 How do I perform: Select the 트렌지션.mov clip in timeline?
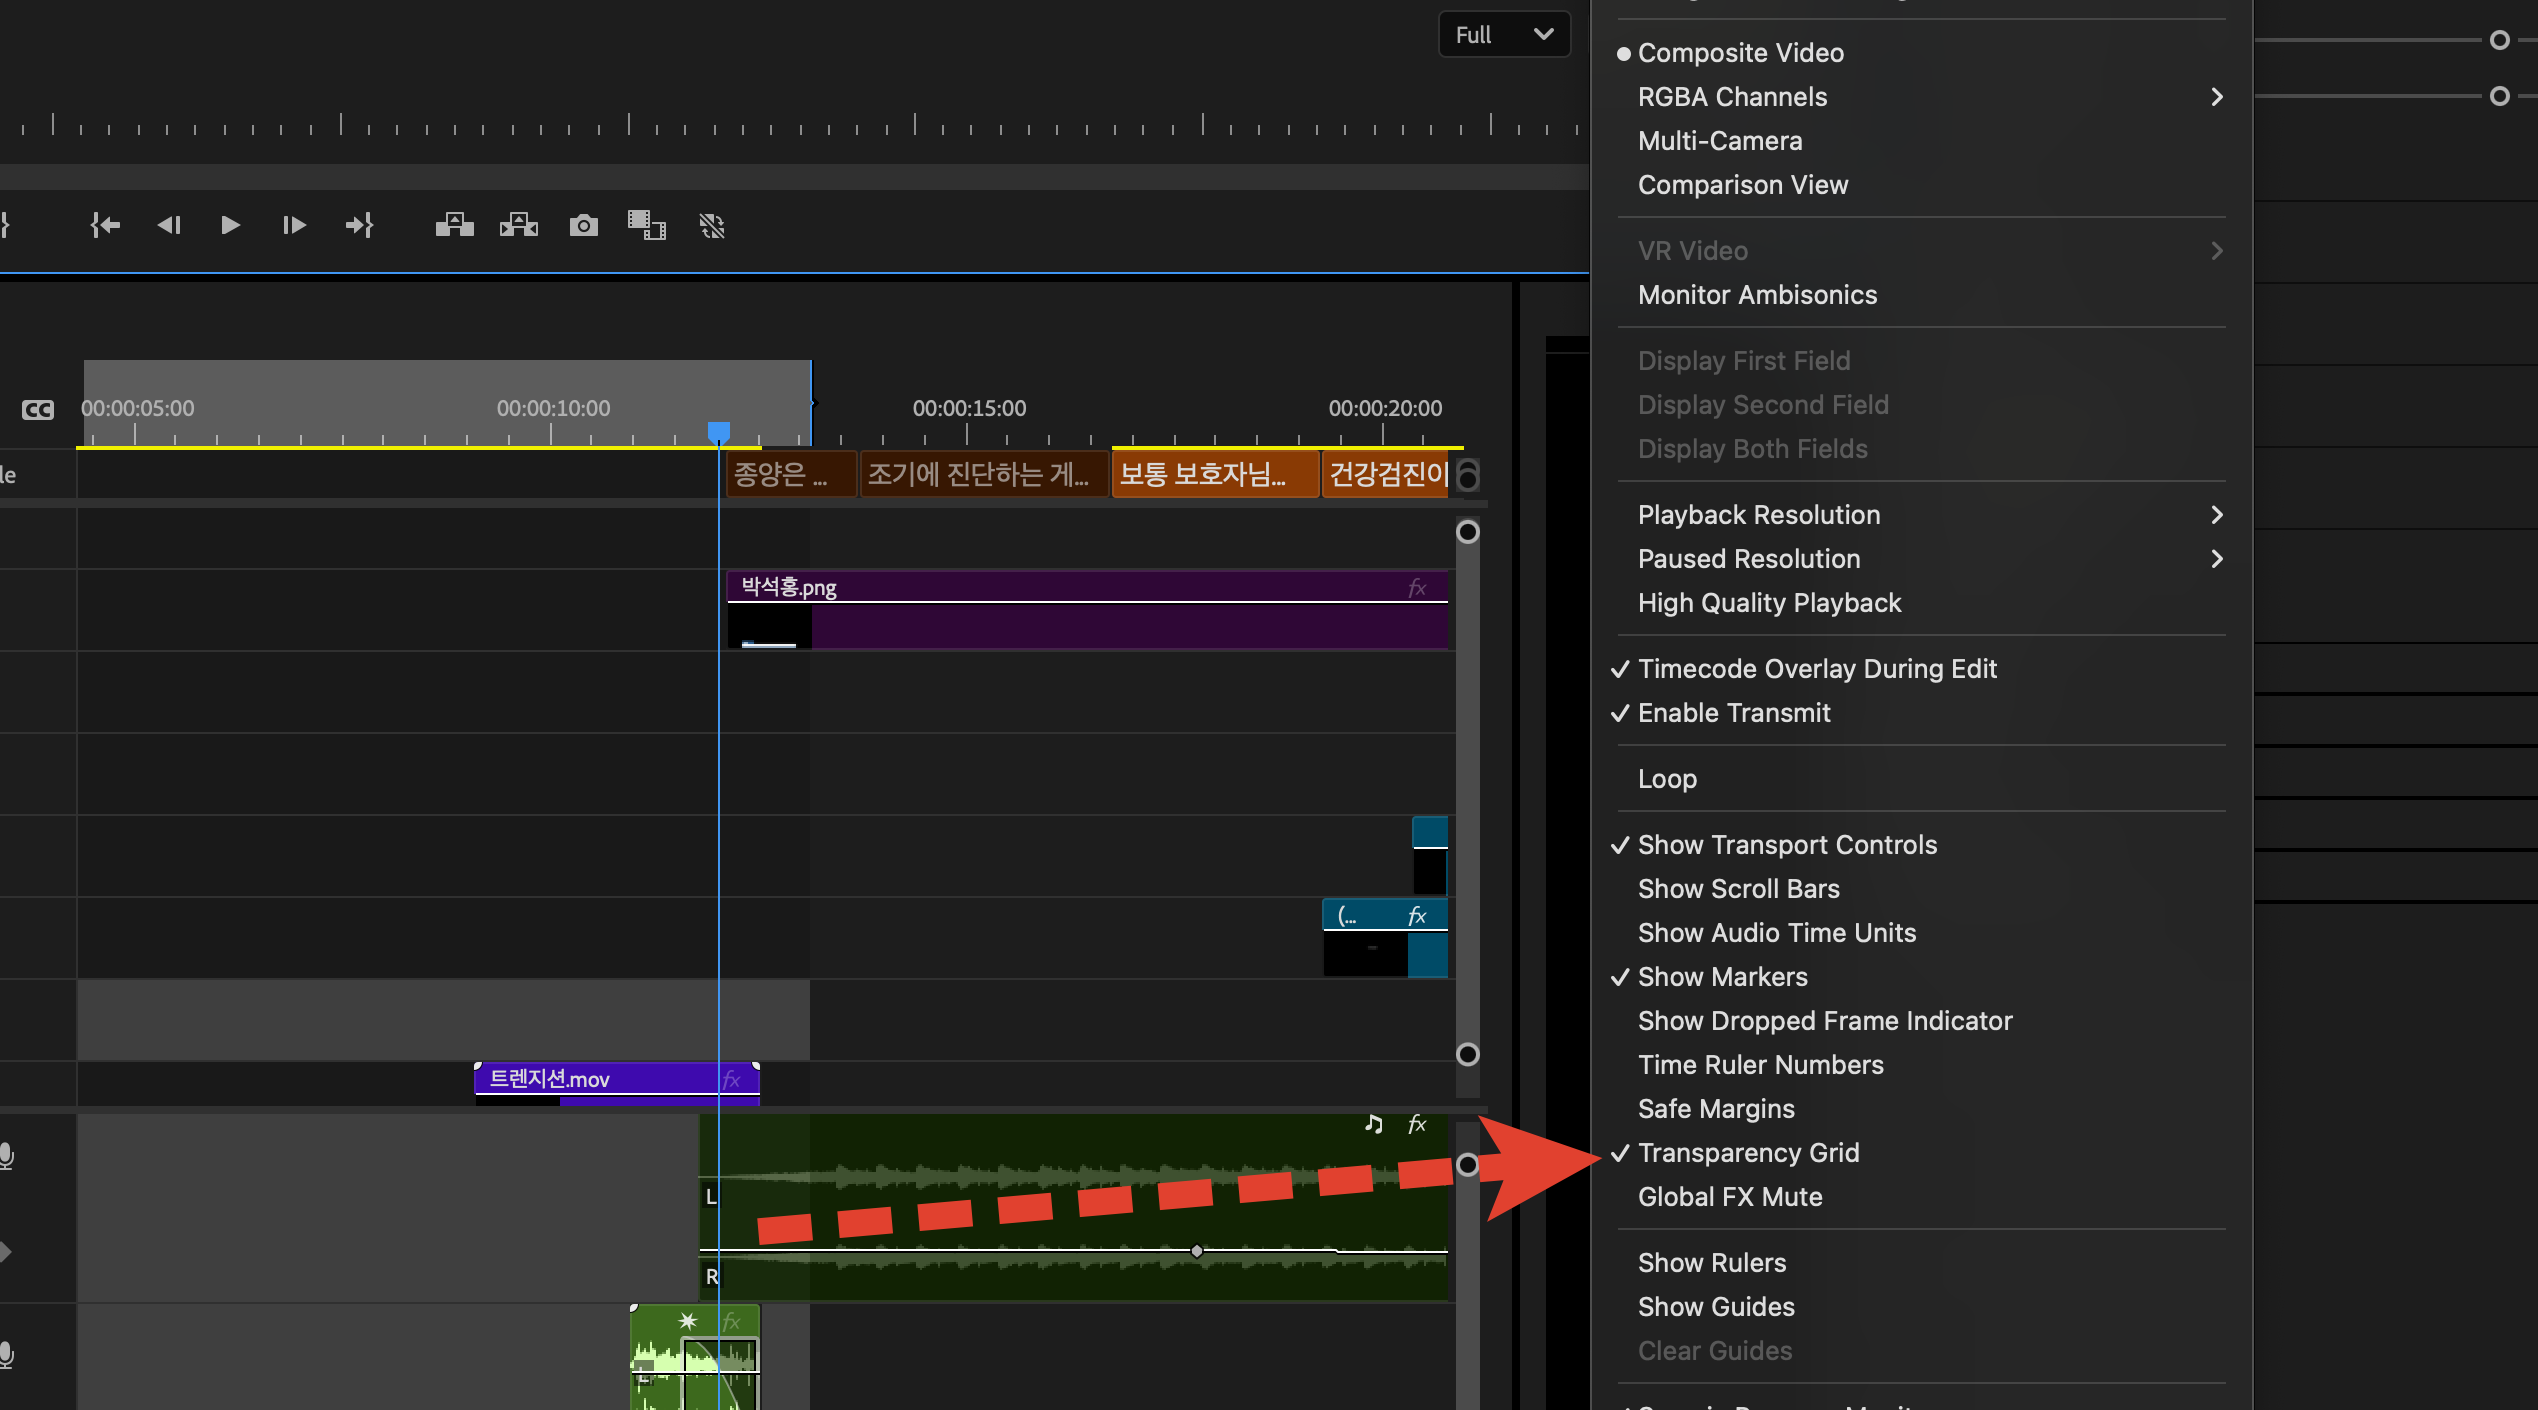click(x=600, y=1078)
